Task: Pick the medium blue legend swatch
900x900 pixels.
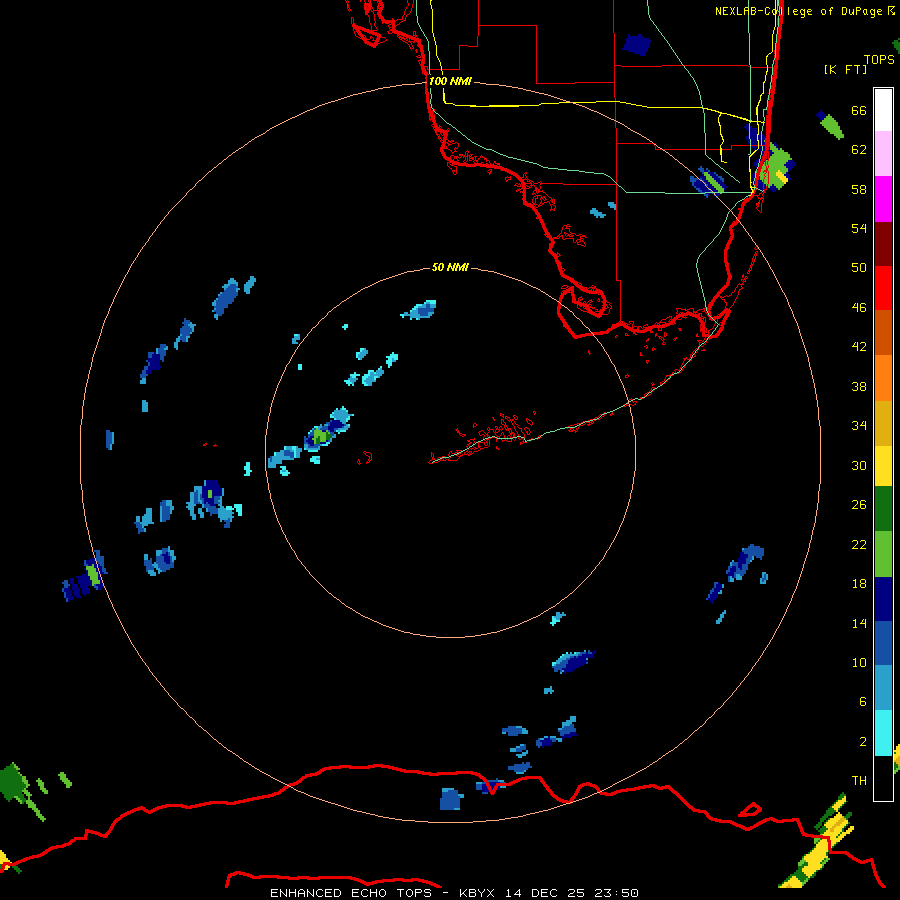Action: coord(883,643)
